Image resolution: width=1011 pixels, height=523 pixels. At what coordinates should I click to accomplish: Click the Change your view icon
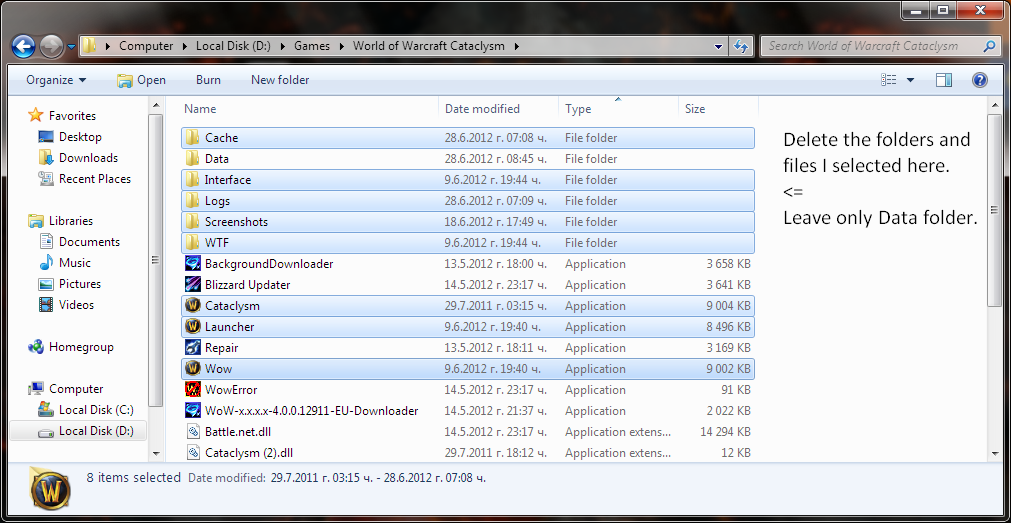(x=888, y=80)
